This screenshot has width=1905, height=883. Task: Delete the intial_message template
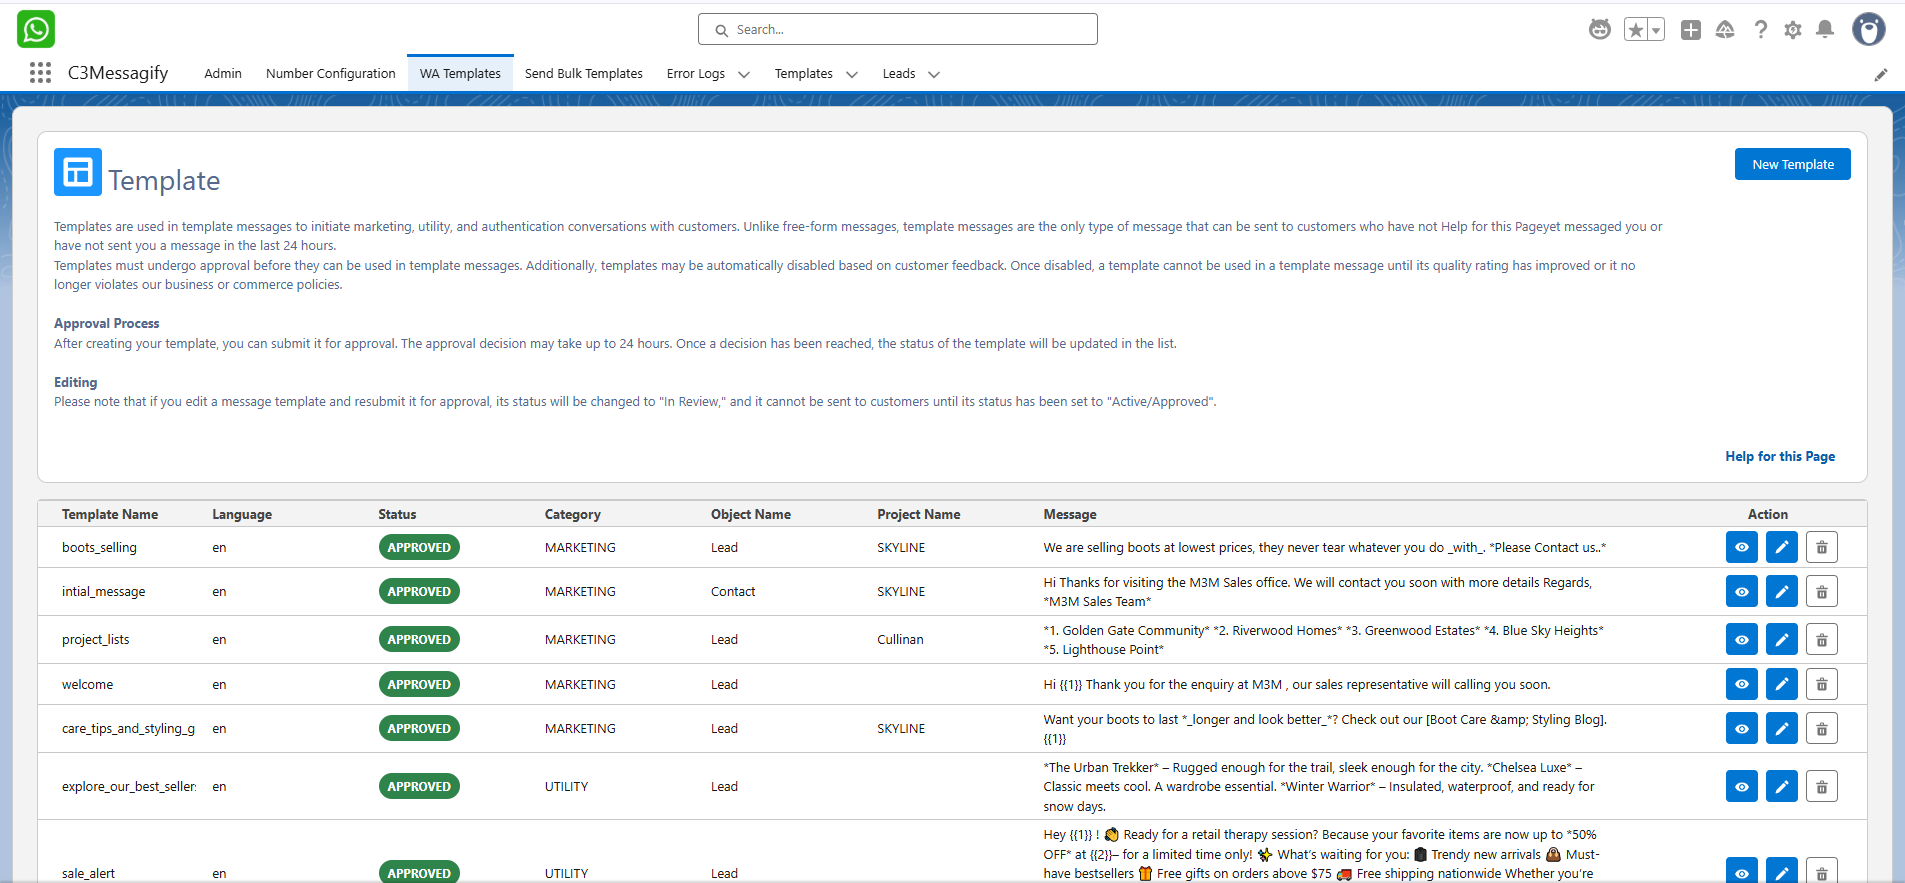click(x=1822, y=591)
